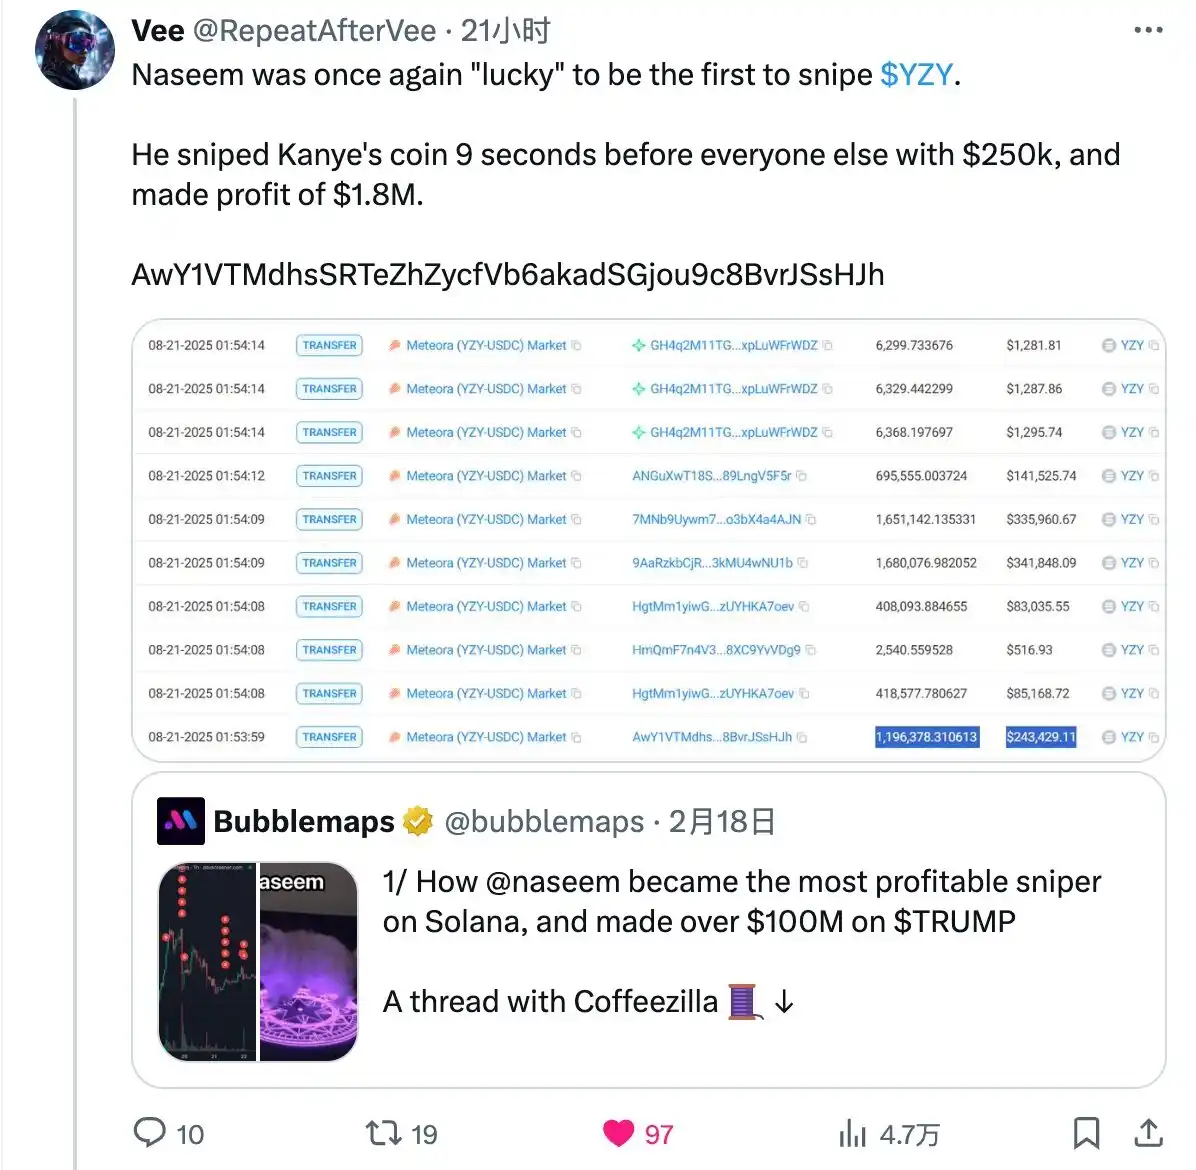Click the Vee display name
This screenshot has height=1170, width=1196.
[x=158, y=31]
